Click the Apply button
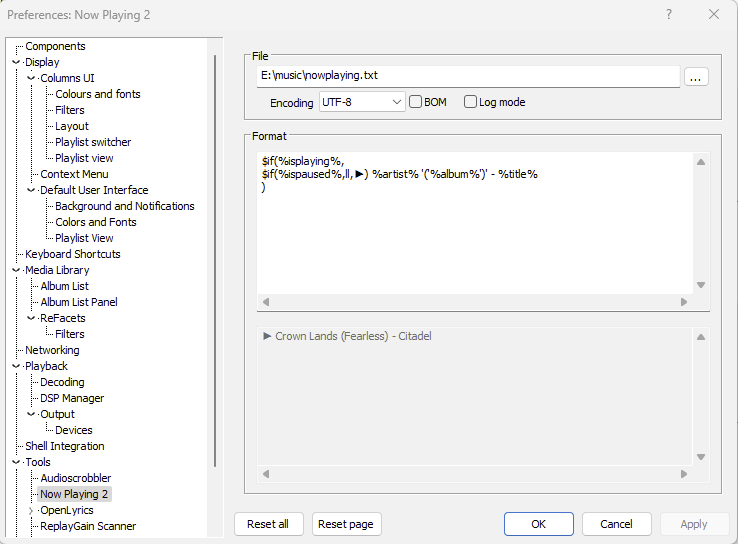This screenshot has width=738, height=544. pos(694,524)
